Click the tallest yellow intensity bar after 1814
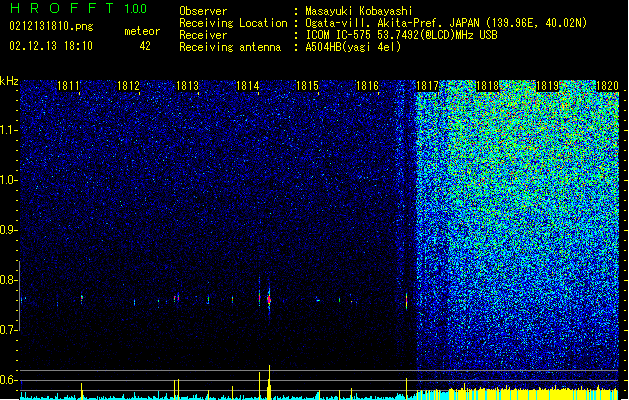This screenshot has height=400, width=629. pyautogui.click(x=269, y=382)
